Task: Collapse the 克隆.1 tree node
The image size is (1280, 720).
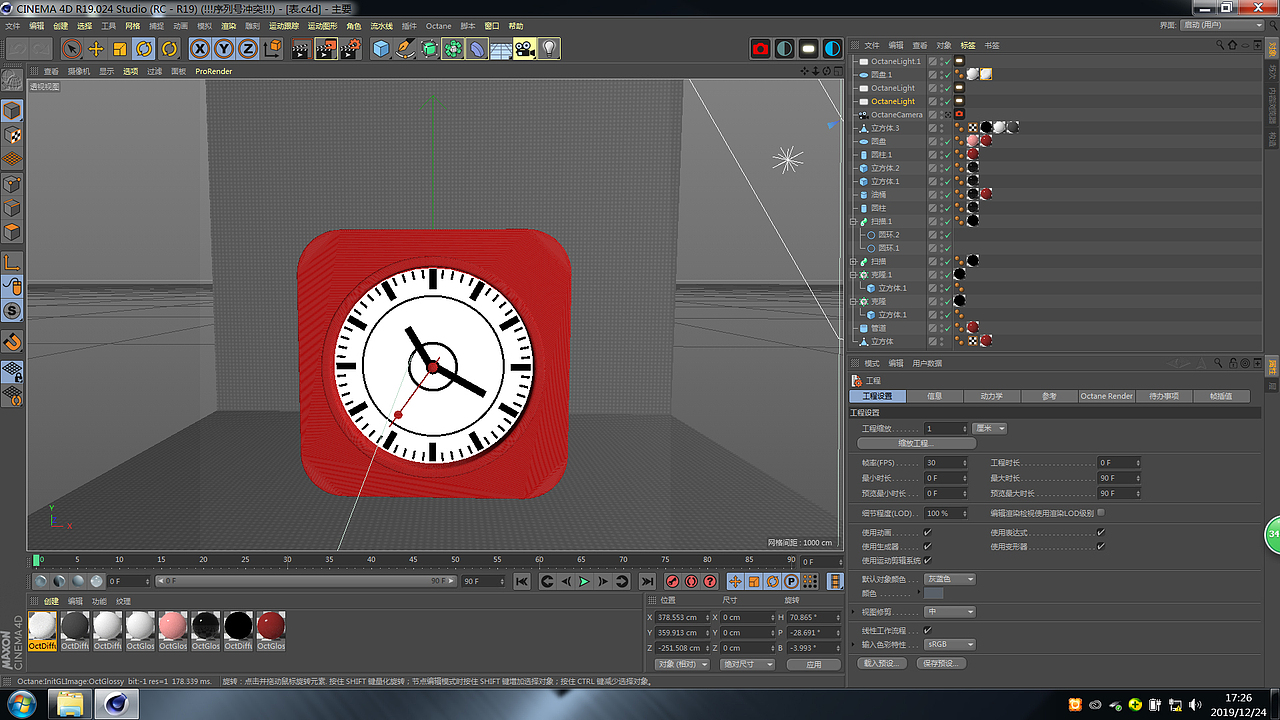Action: pyautogui.click(x=853, y=274)
